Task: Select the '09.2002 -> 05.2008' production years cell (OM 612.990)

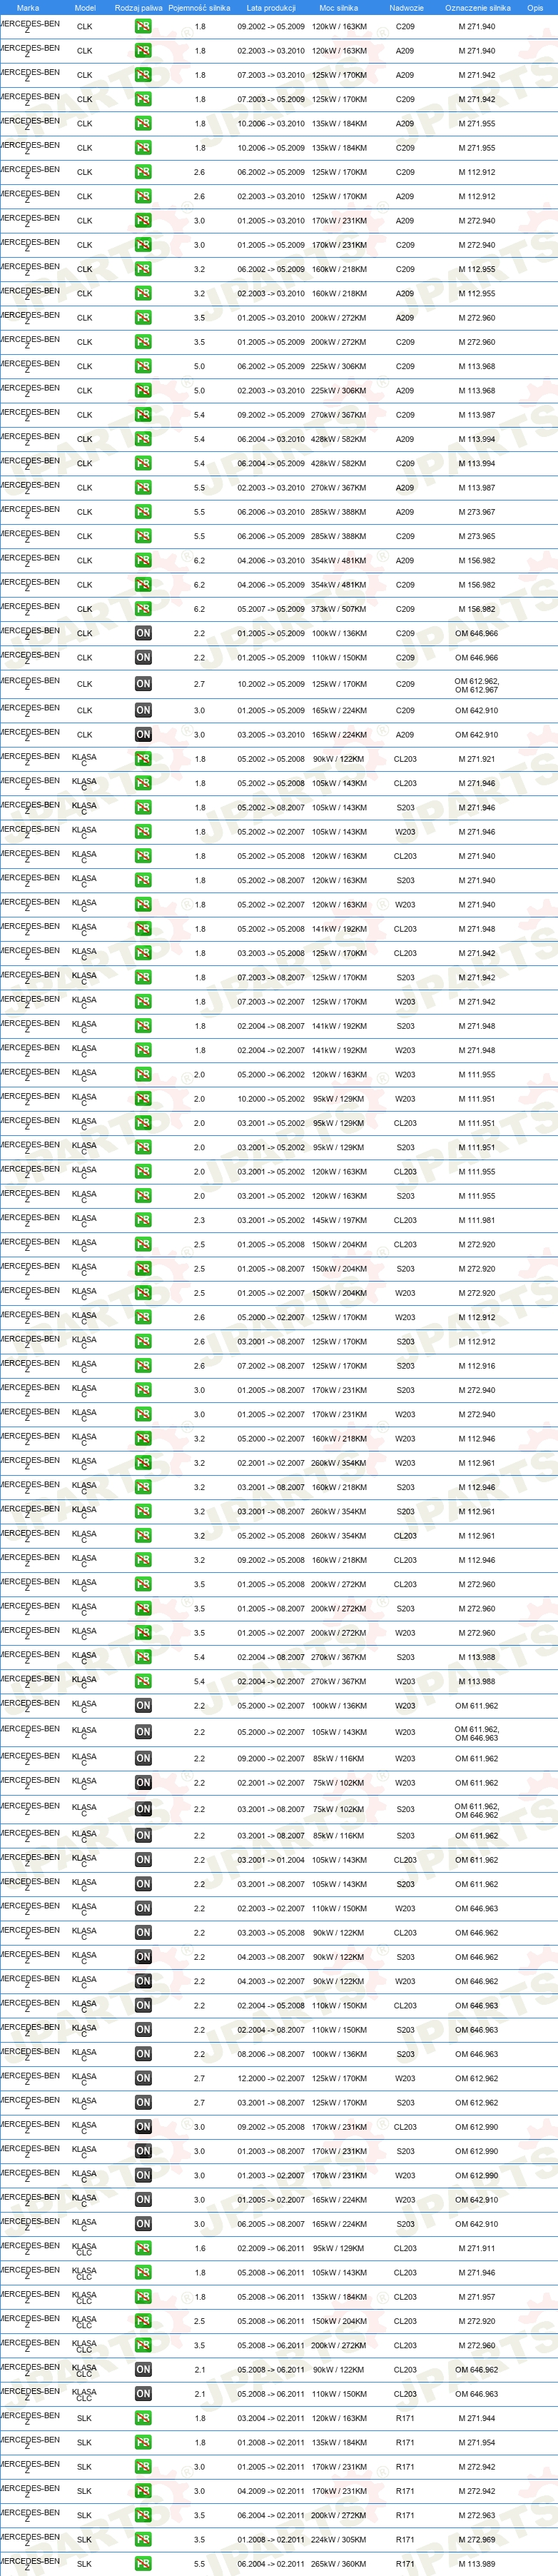Action: (271, 2127)
